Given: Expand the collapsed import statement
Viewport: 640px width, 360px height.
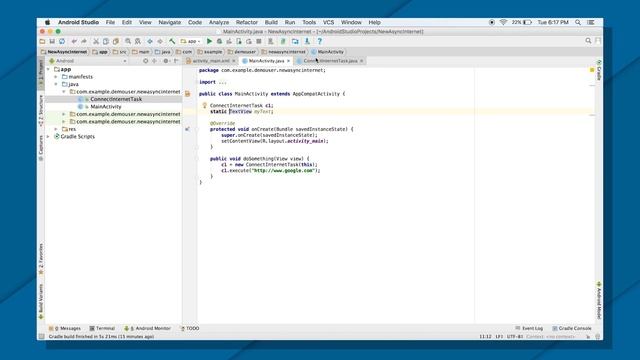Looking at the screenshot, I should point(222,82).
